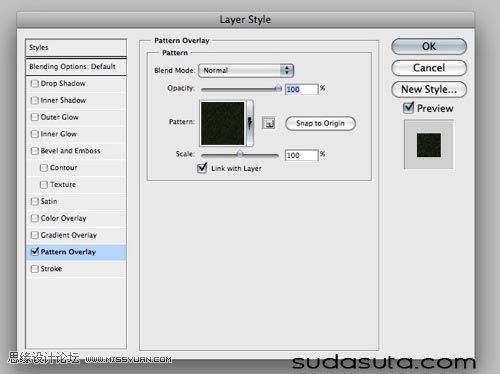Viewport: 500px width, 374px height.
Task: Enable the Satin checkbox
Action: 34,201
